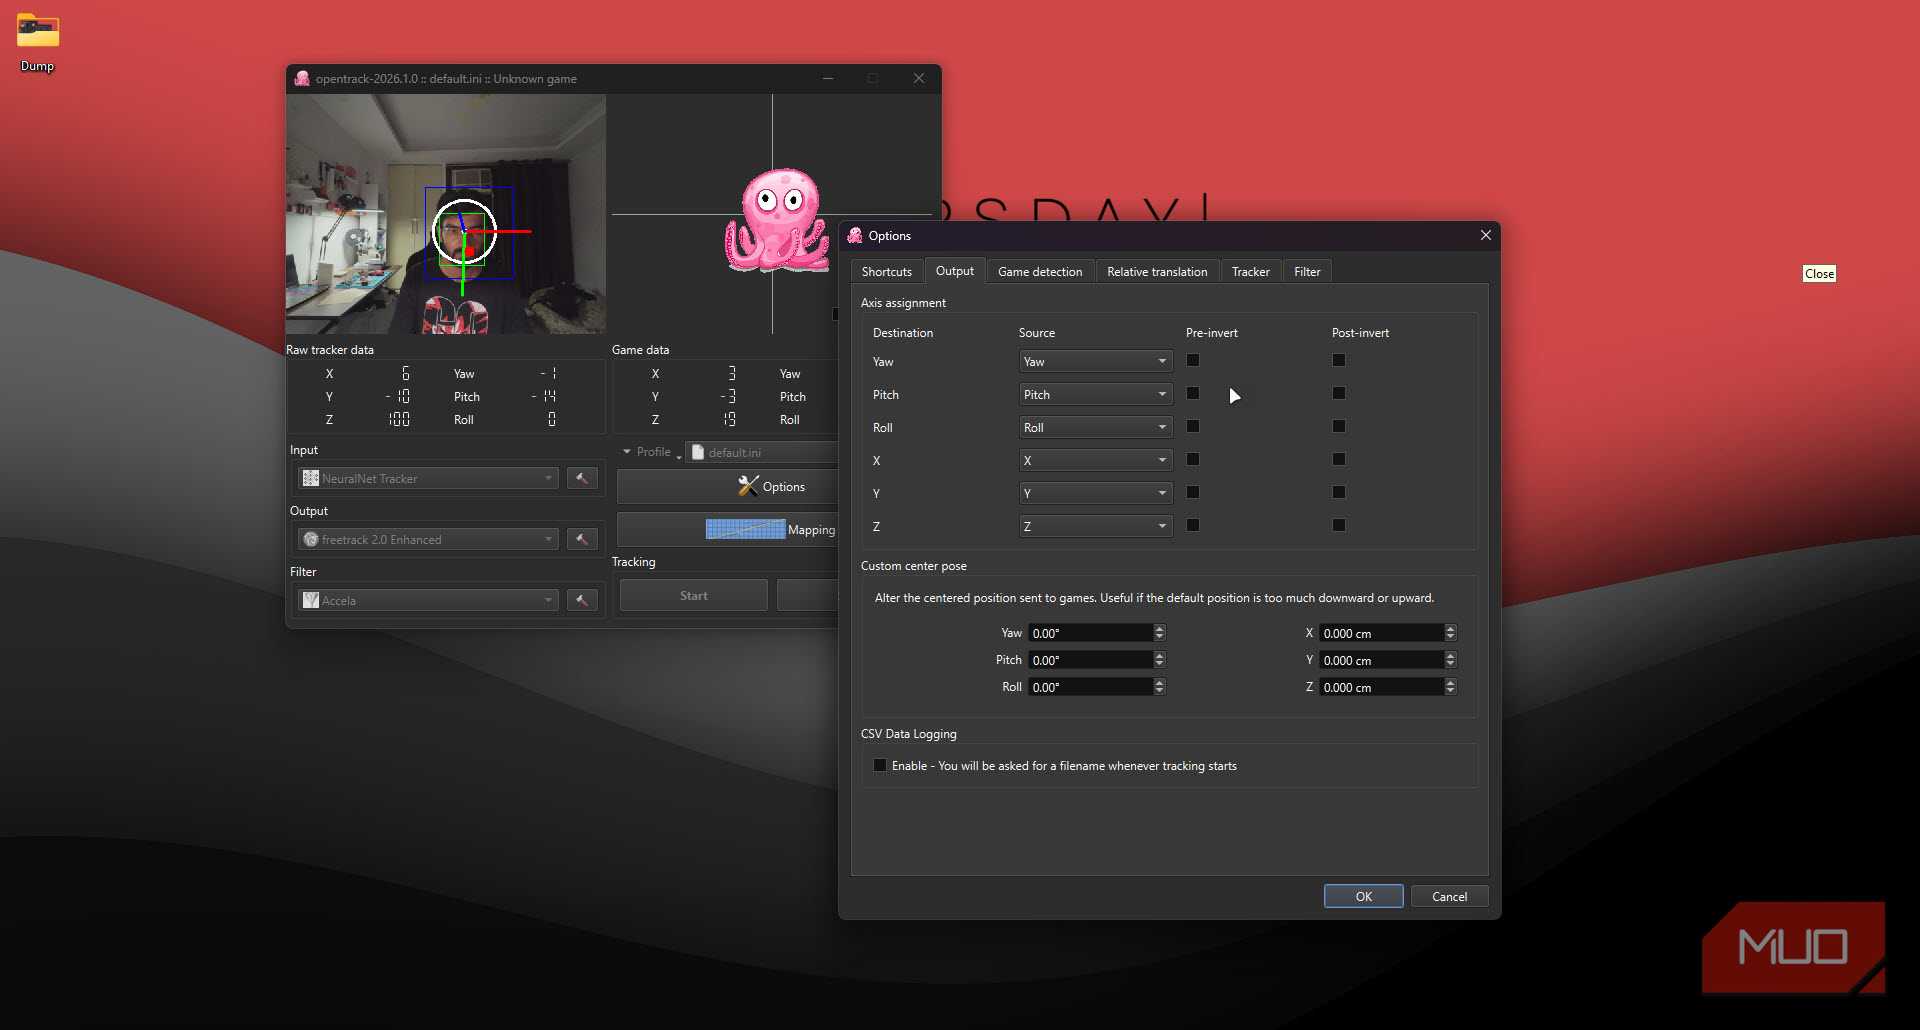Enable Post-invert for Roll
Image resolution: width=1920 pixels, height=1030 pixels.
pyautogui.click(x=1339, y=426)
